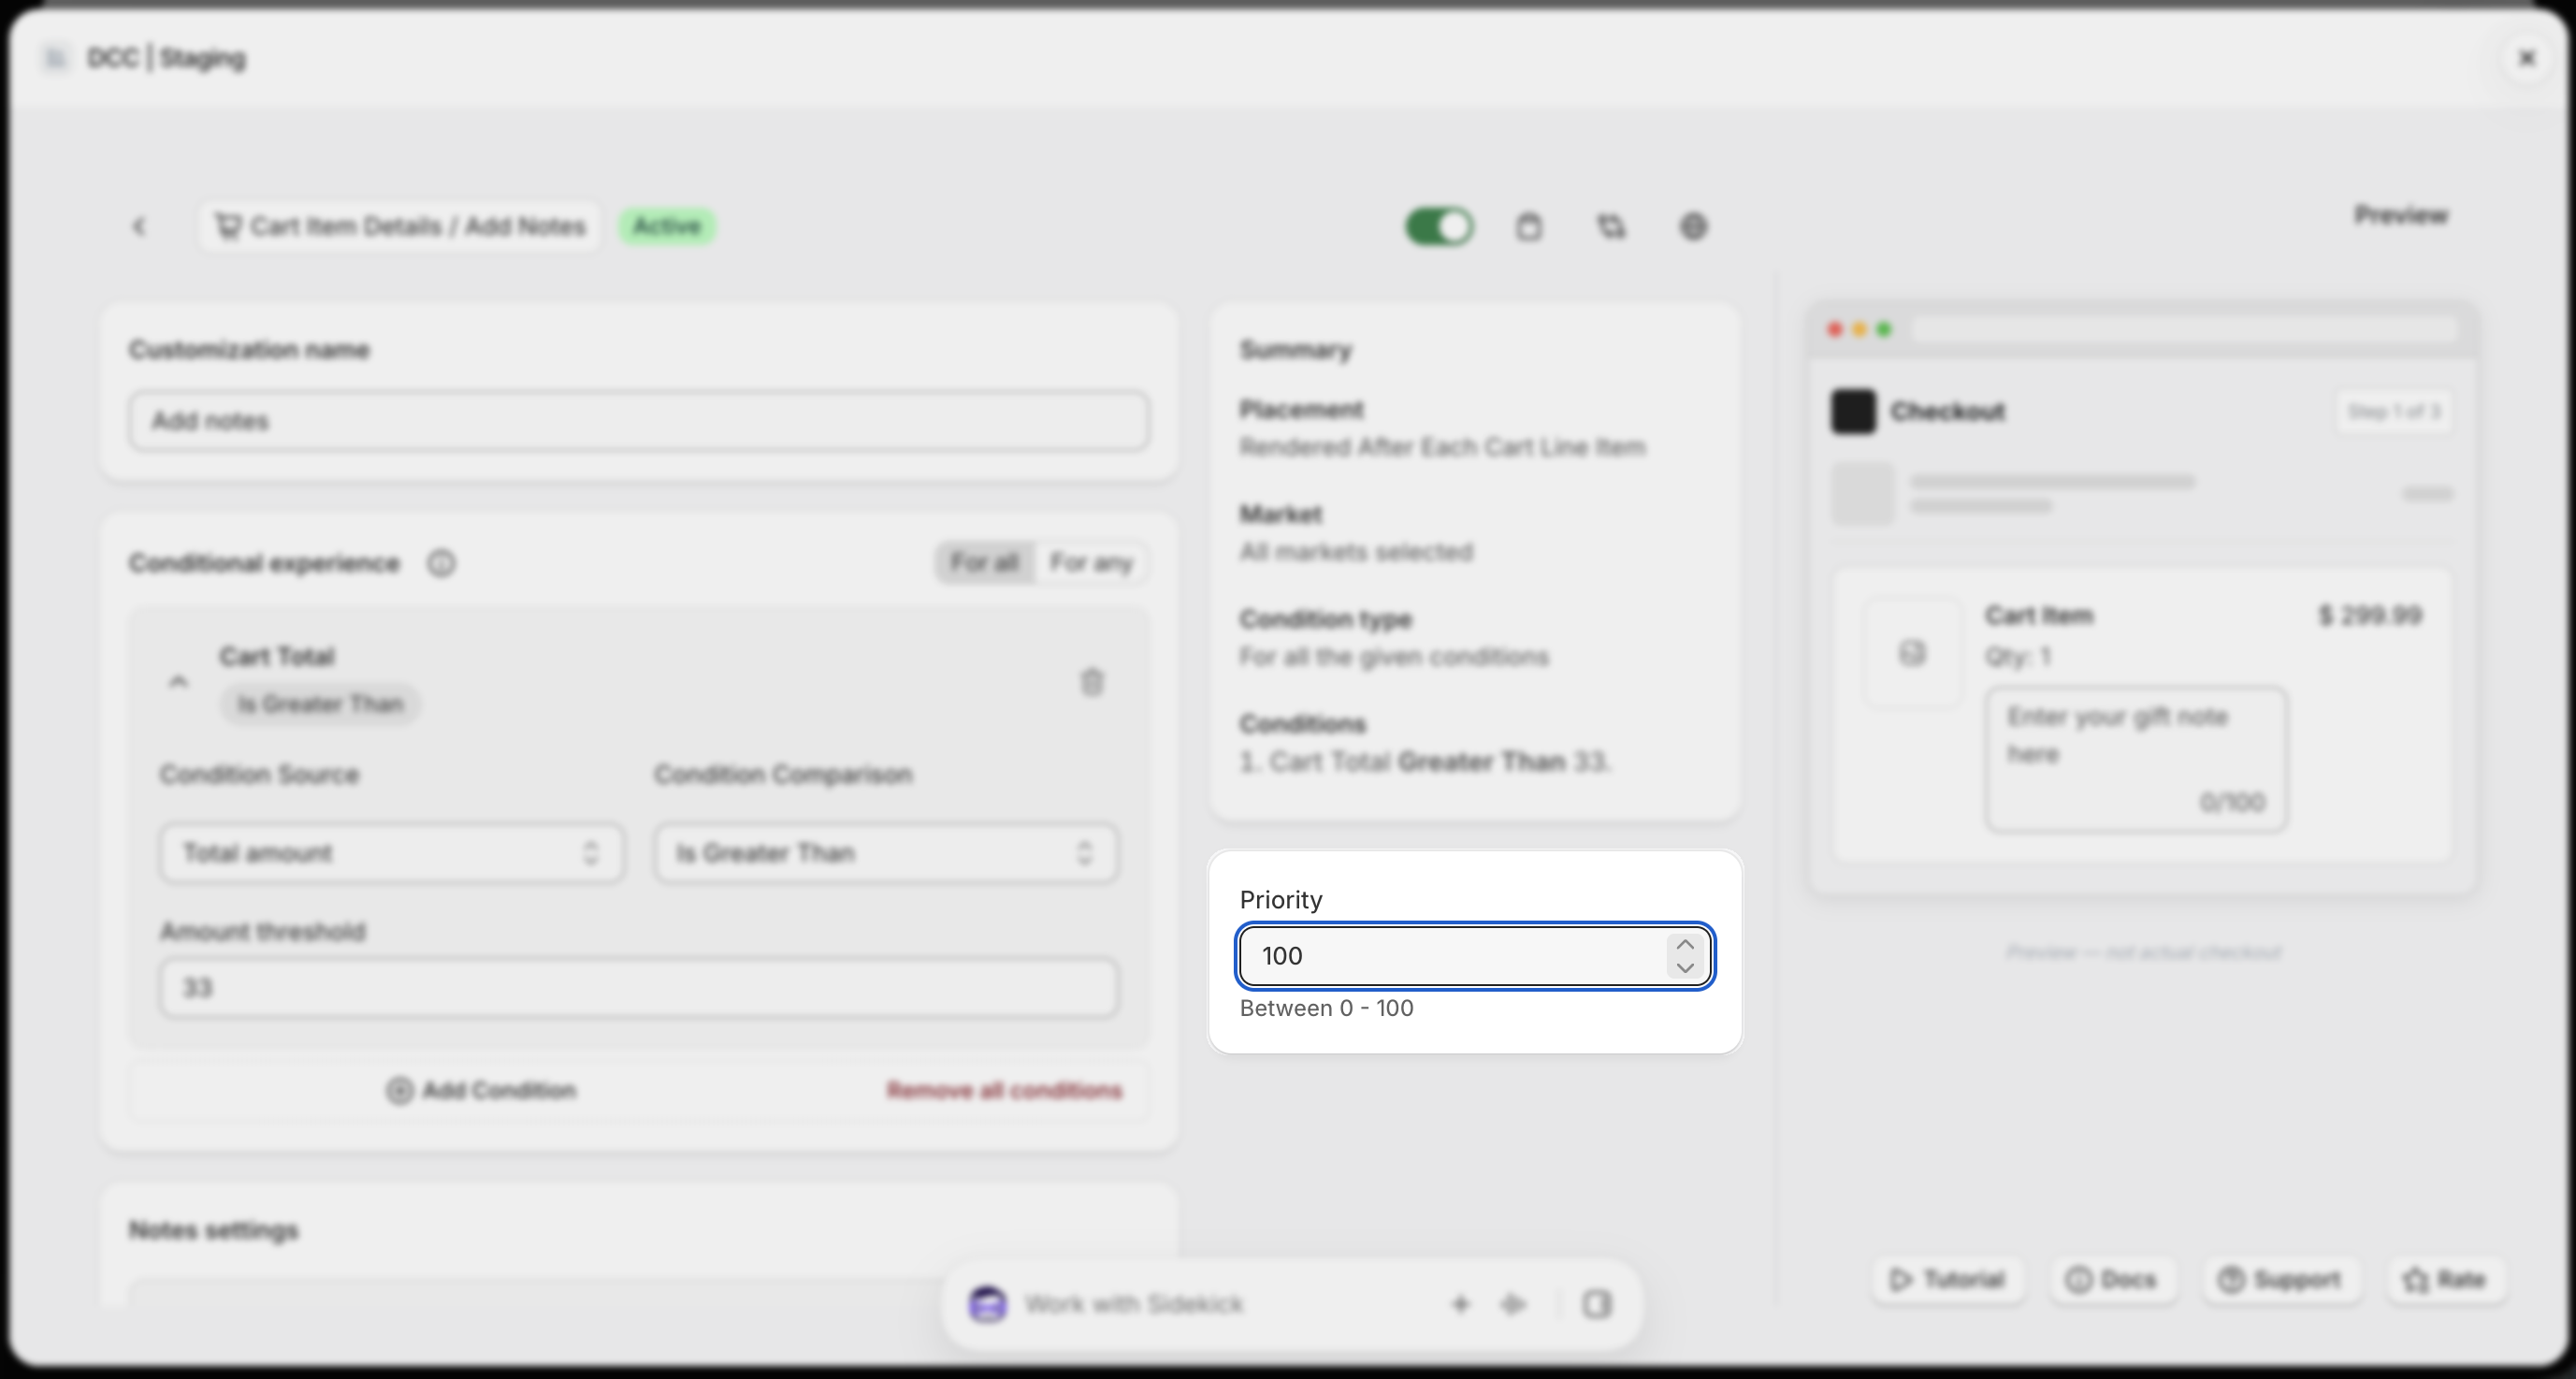Click the plus icon in Sidekick bar
Image resolution: width=2576 pixels, height=1379 pixels.
(x=1460, y=1304)
